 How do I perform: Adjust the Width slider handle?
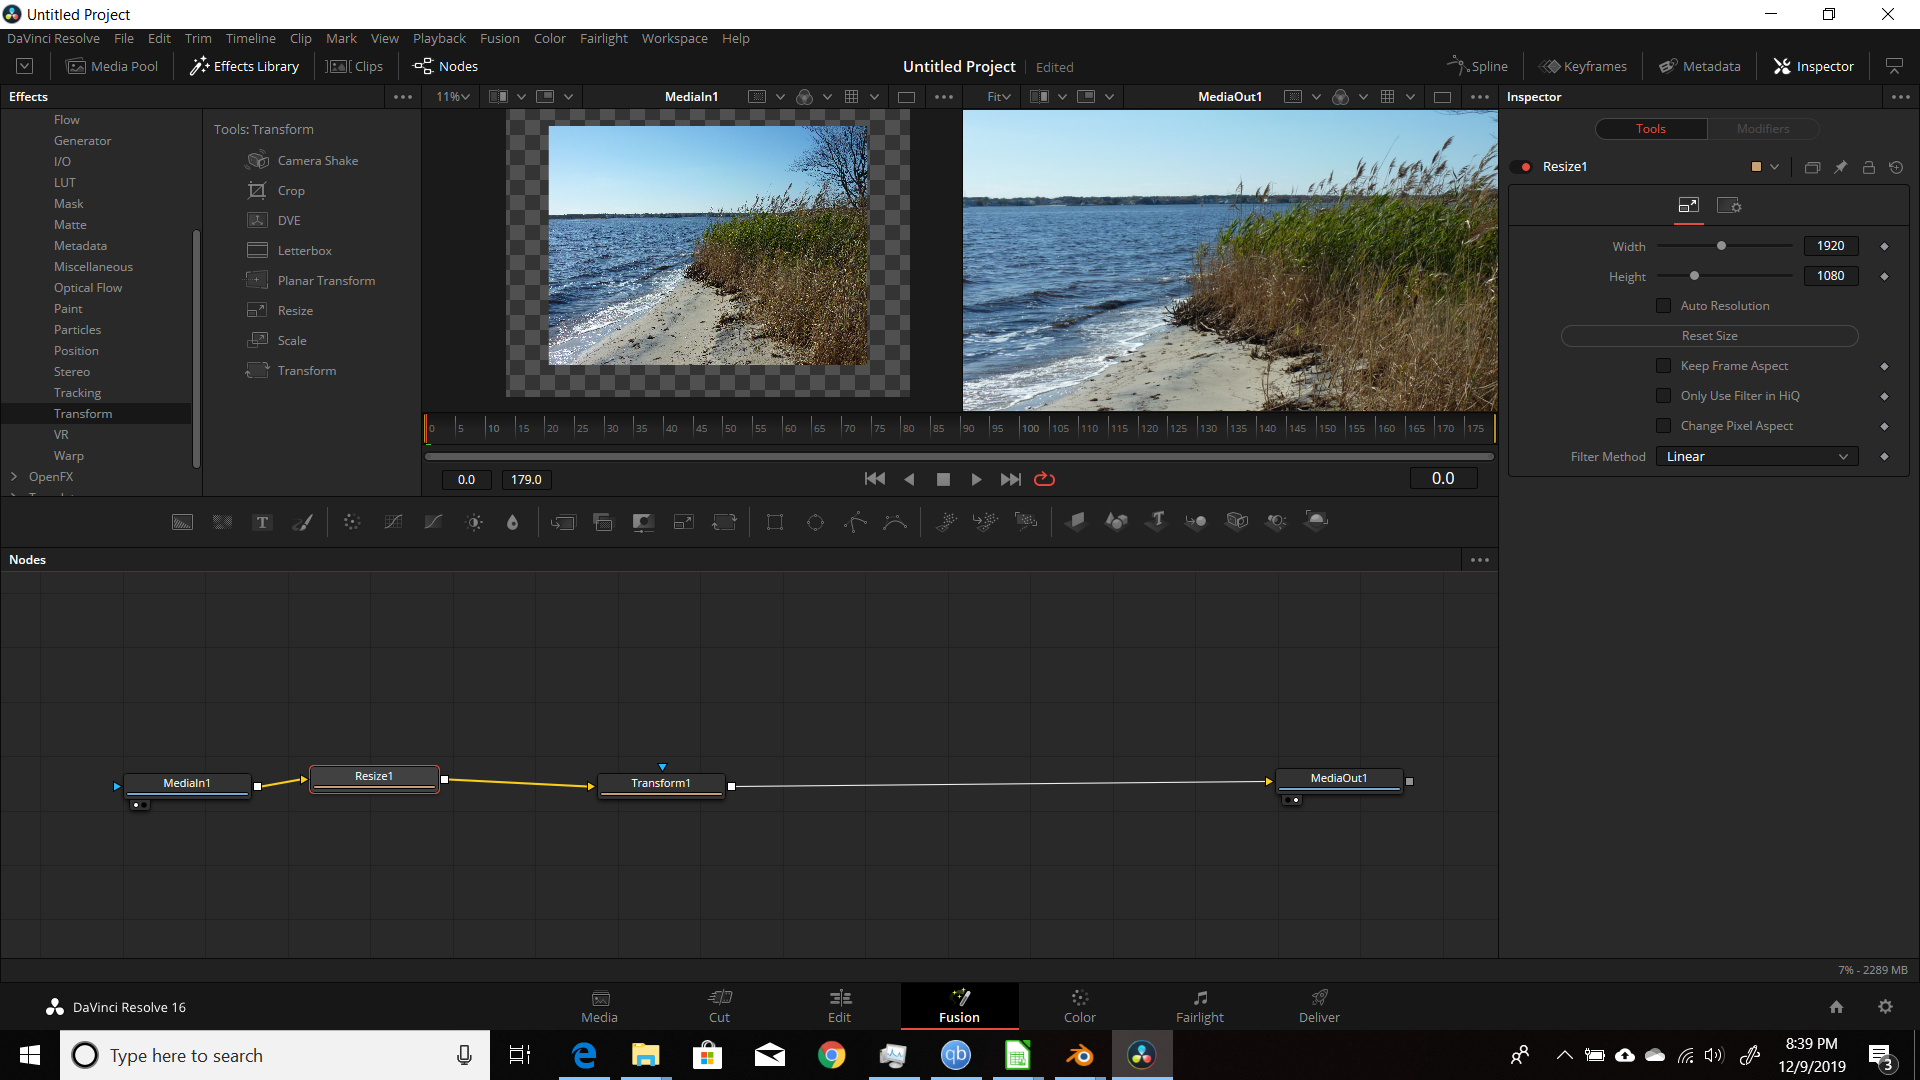click(1721, 246)
